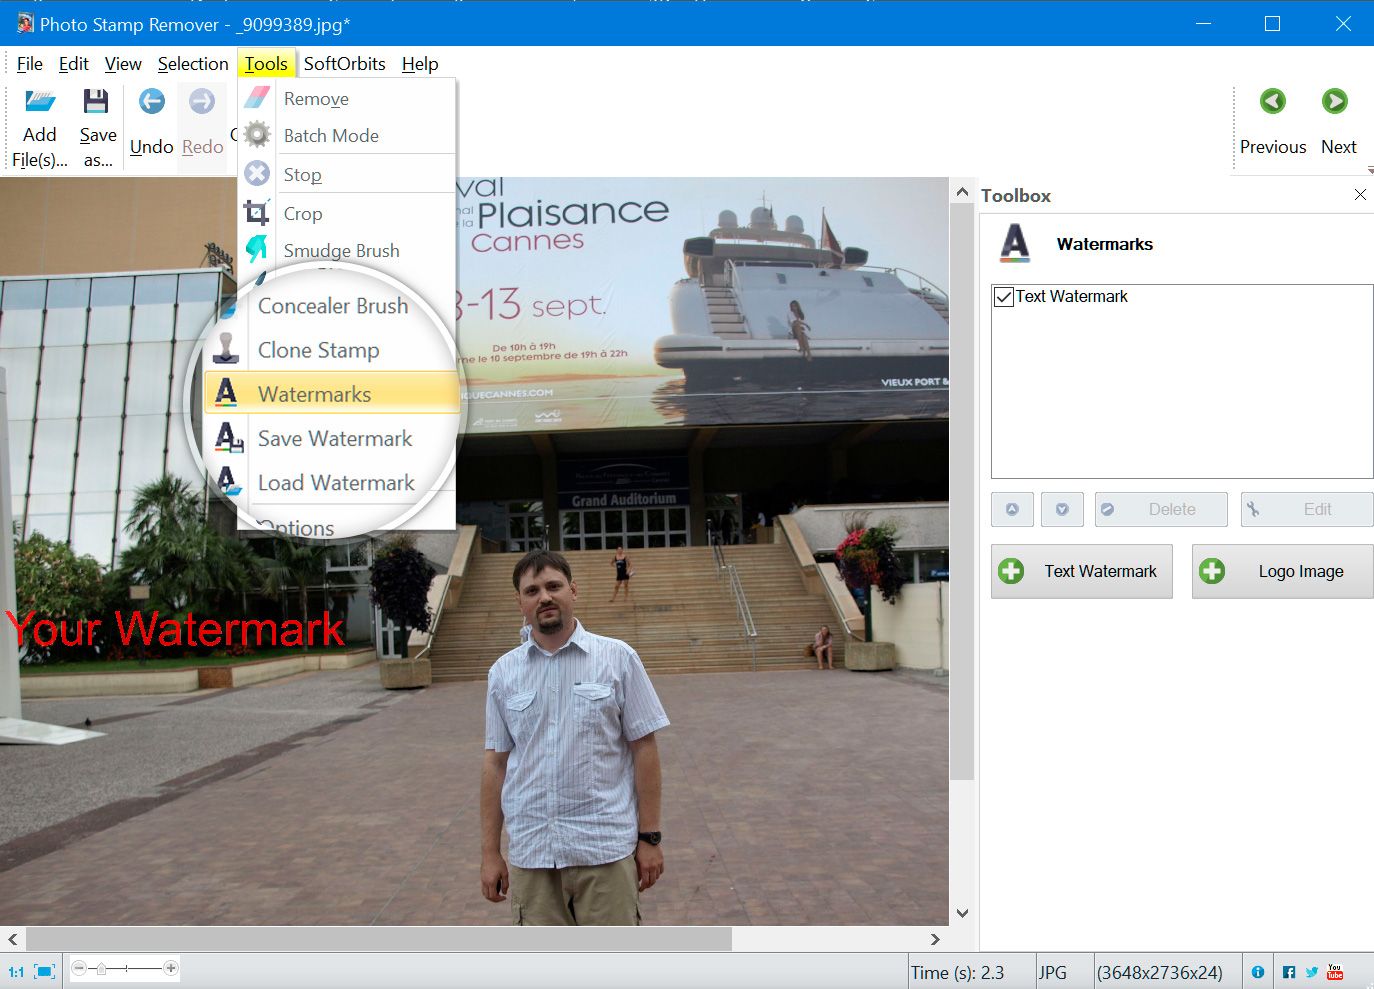Viewport: 1374px width, 989px height.
Task: Close the Toolbox panel
Action: tap(1360, 195)
